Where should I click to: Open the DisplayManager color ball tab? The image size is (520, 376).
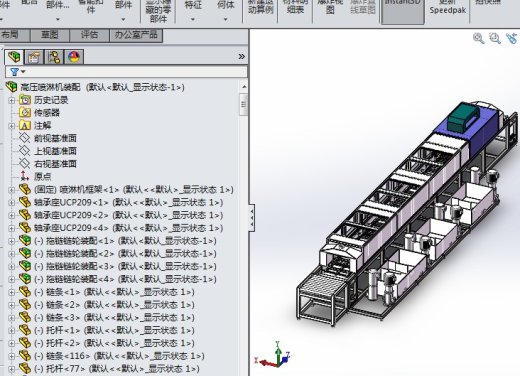pyautogui.click(x=74, y=57)
